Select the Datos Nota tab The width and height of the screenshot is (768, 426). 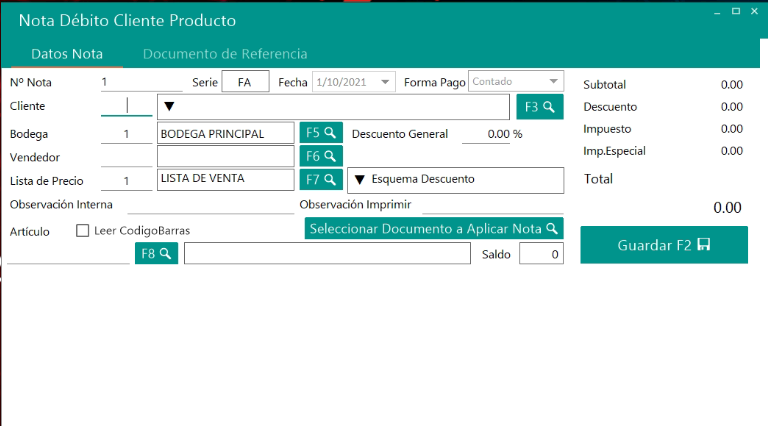click(x=67, y=54)
